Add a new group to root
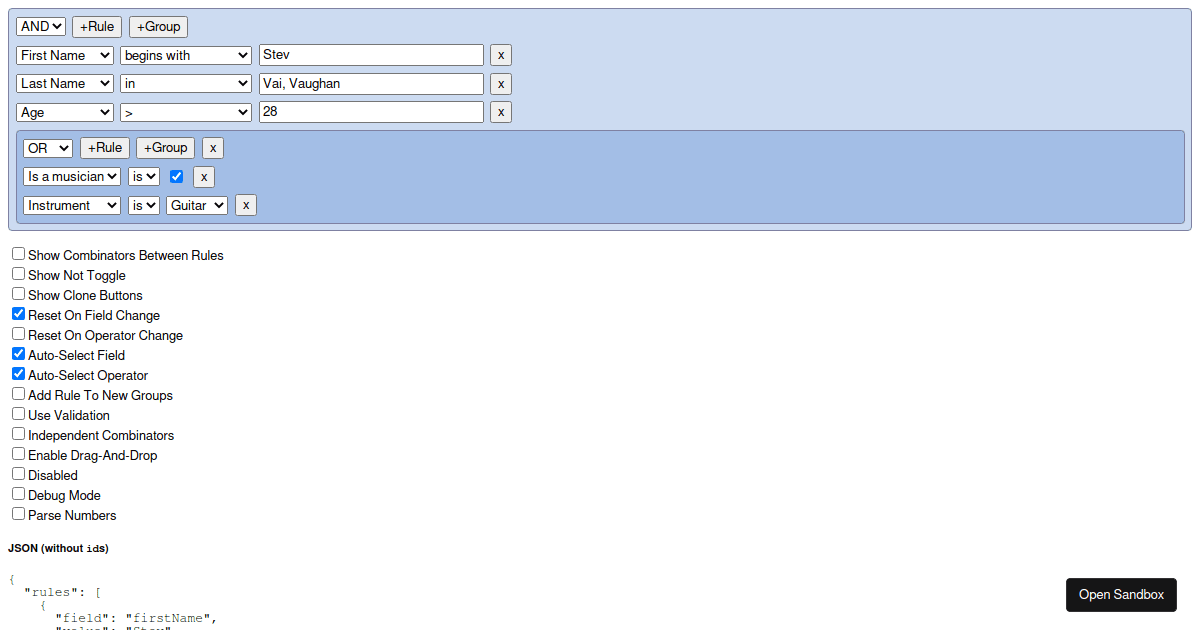Screen dimensions: 1200x630 click(158, 27)
